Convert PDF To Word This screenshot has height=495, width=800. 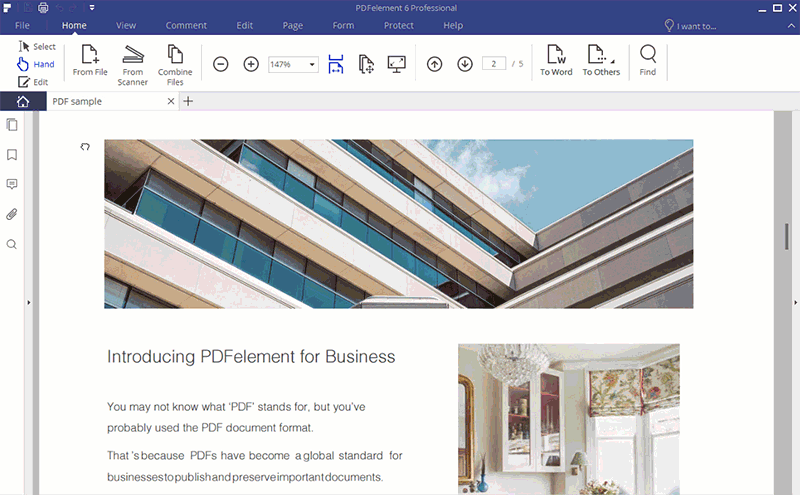point(556,60)
